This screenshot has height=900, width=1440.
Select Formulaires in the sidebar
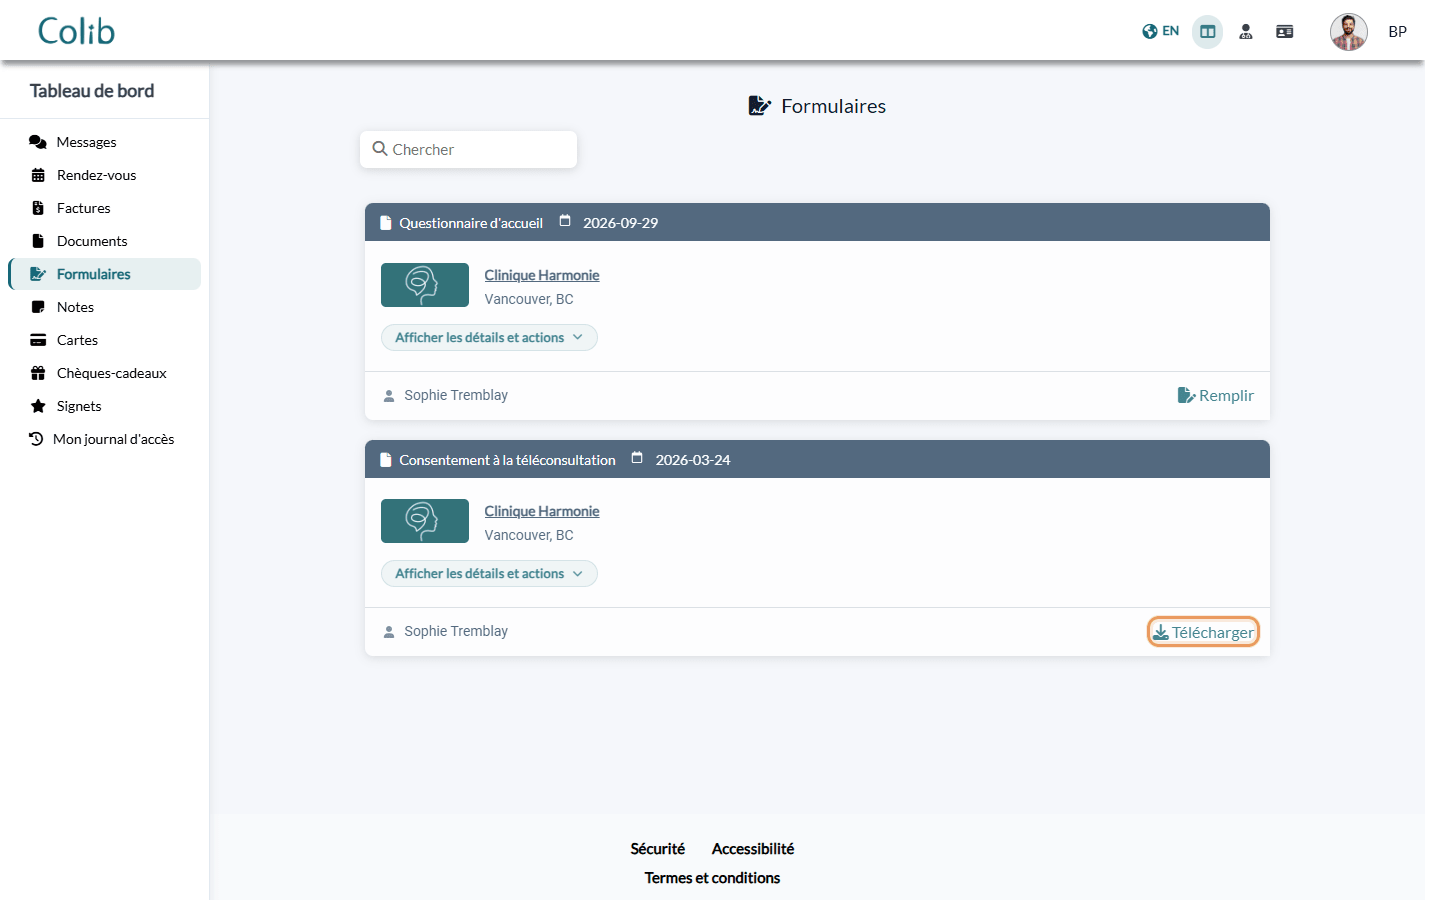[x=104, y=274]
